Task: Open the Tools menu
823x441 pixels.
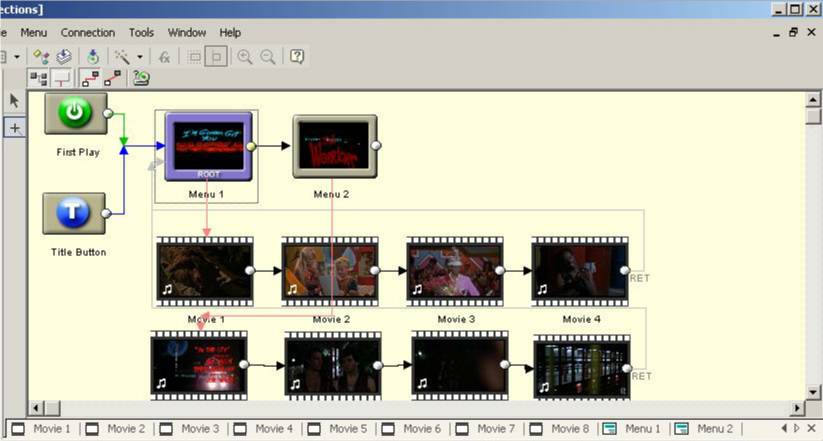Action: click(x=141, y=33)
